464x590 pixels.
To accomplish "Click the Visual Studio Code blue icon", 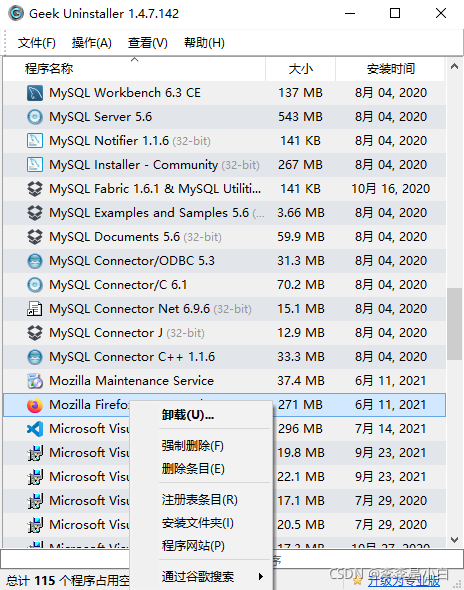I will point(35,429).
